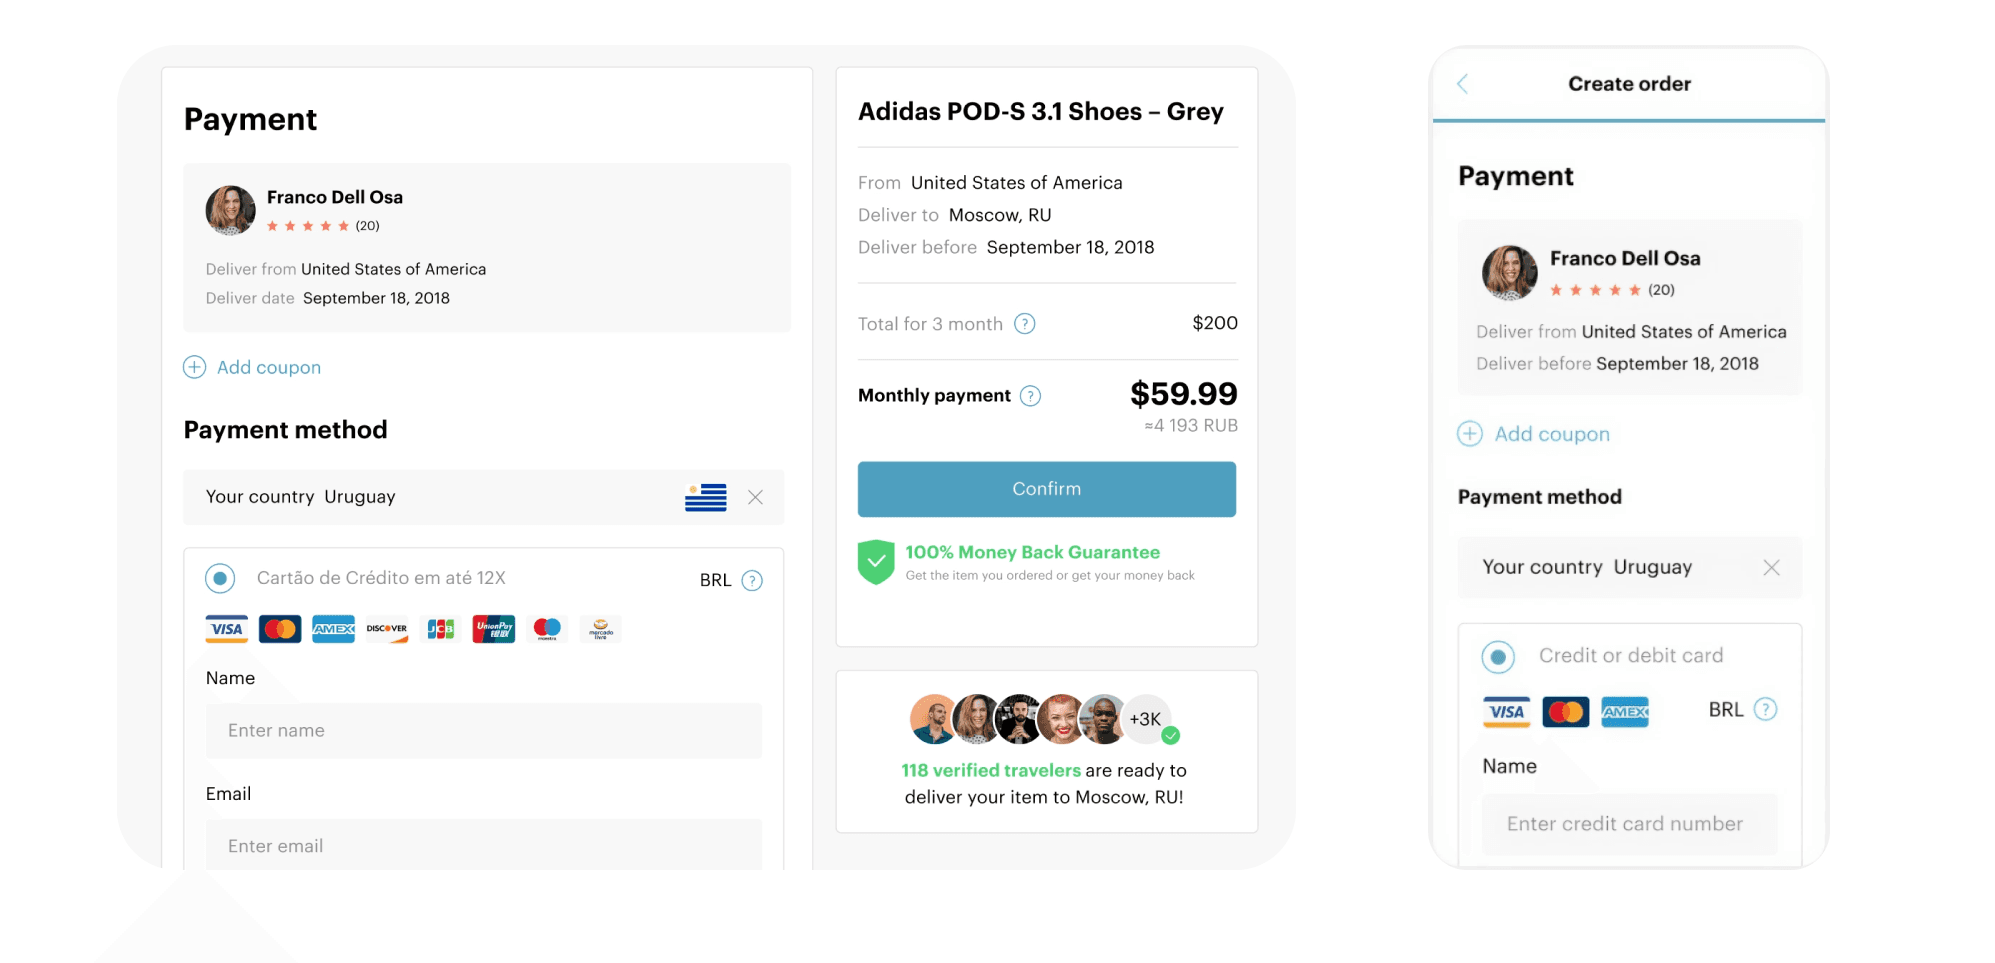Select Cartão de Crédito em até 12X radio
Image resolution: width=1995 pixels, height=963 pixels.
tap(220, 578)
